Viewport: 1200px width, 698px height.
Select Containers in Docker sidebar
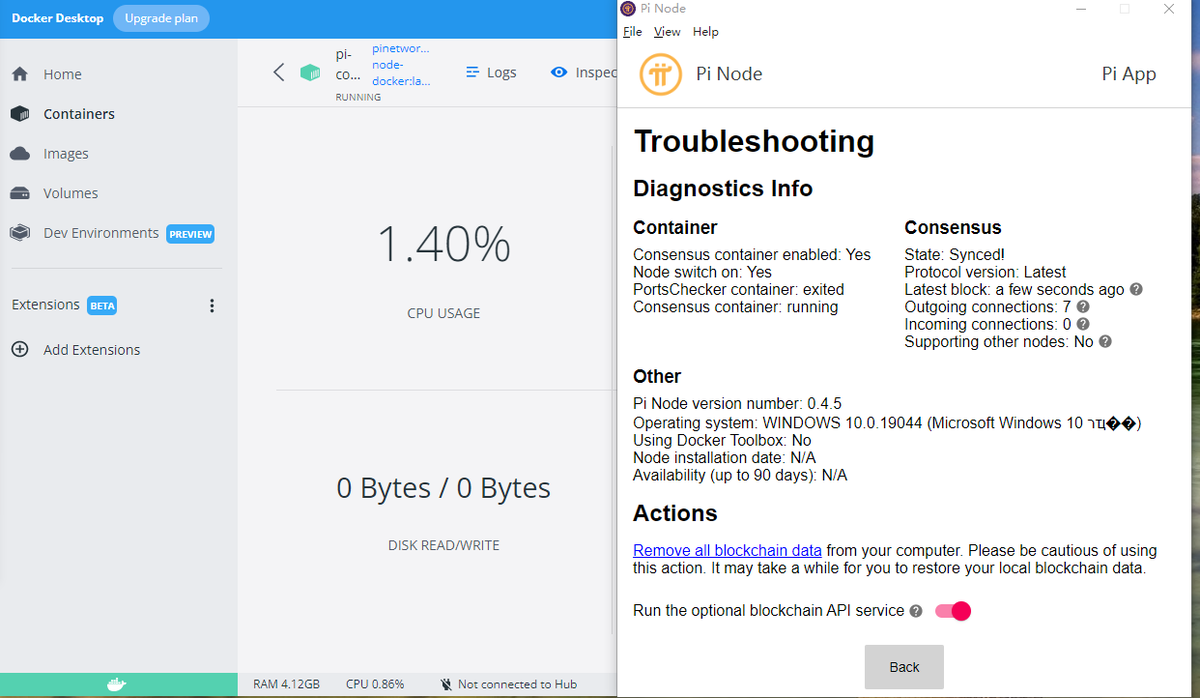click(78, 114)
